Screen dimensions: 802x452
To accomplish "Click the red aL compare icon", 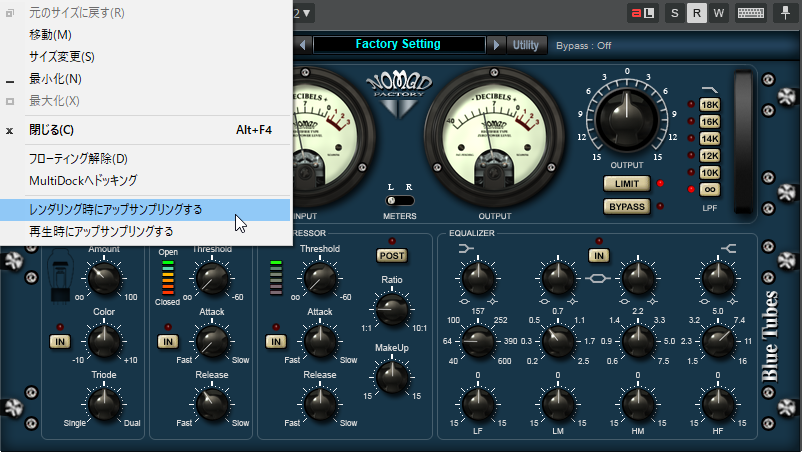I will click(x=643, y=13).
